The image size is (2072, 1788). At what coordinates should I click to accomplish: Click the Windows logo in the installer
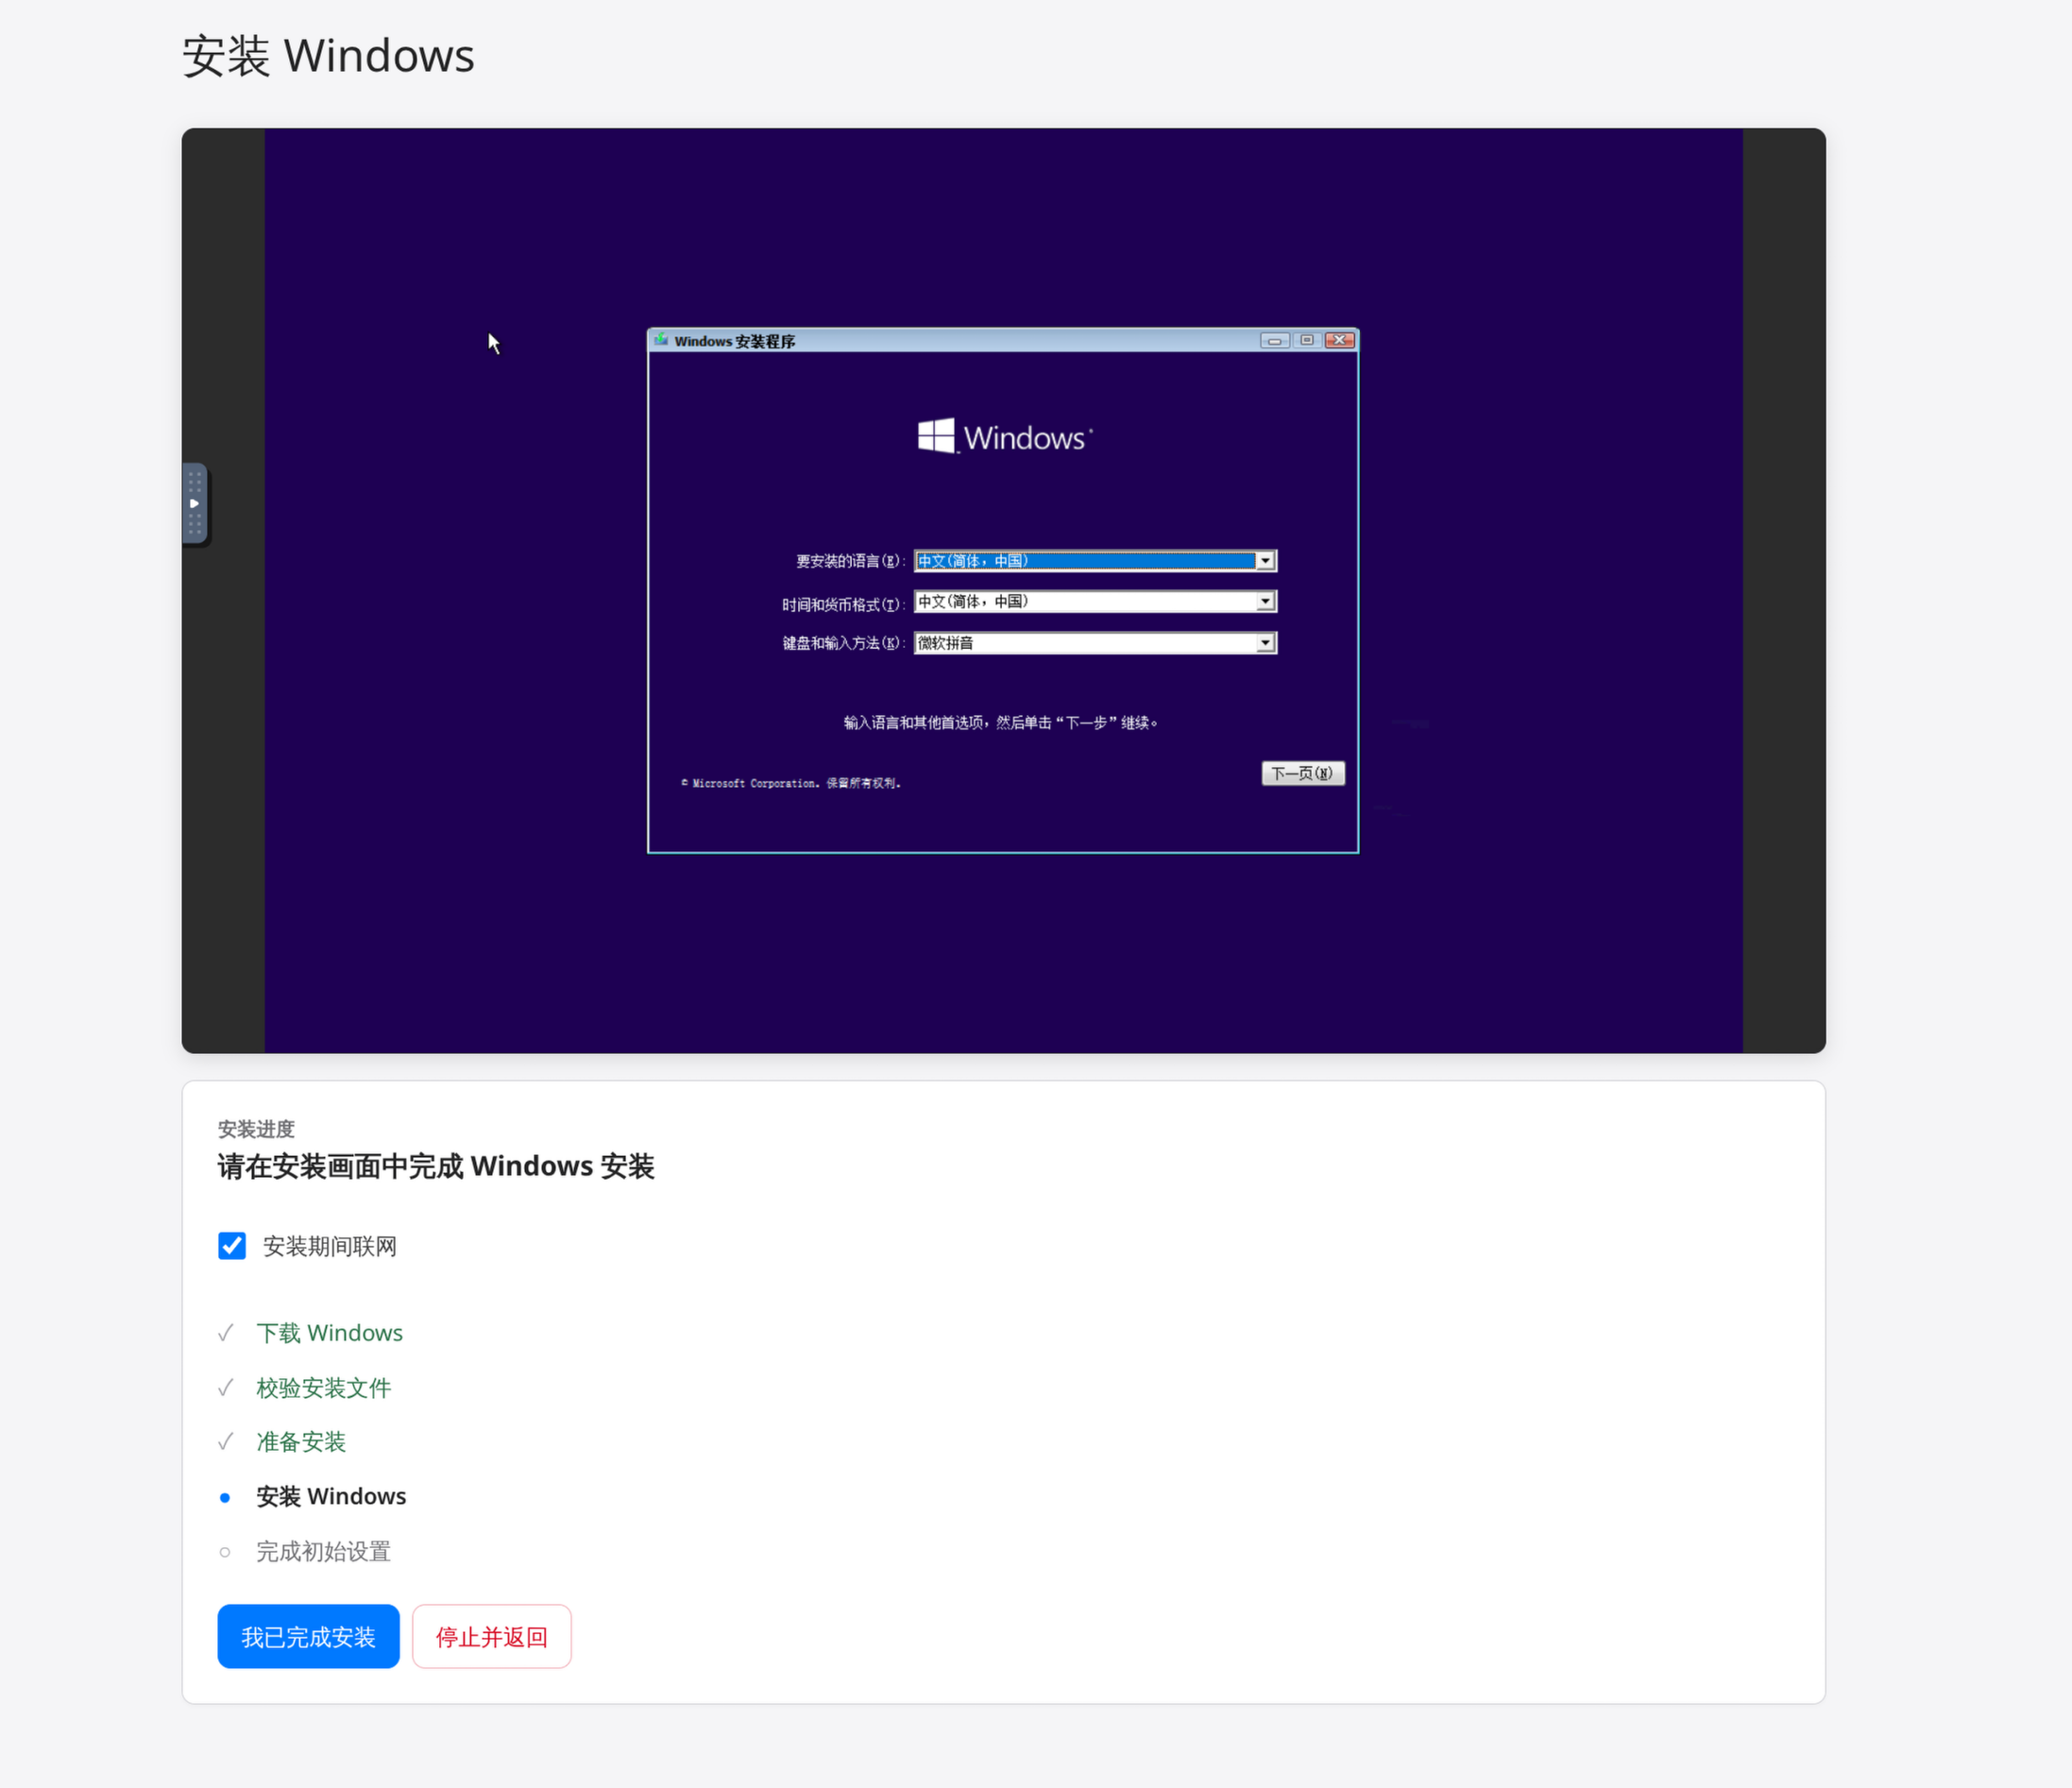click(1005, 437)
